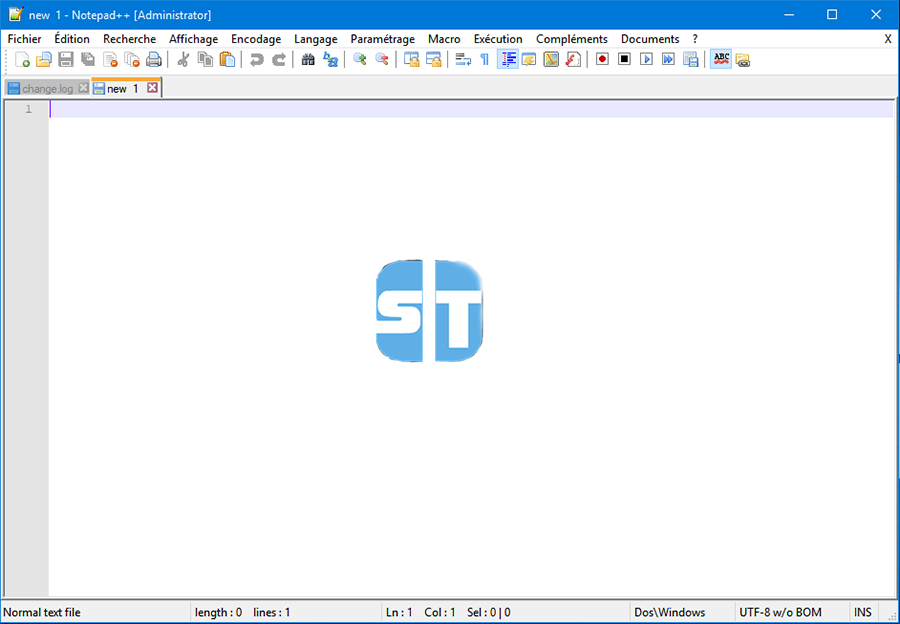
Task: Switch to the change.log tab
Action: [48, 89]
